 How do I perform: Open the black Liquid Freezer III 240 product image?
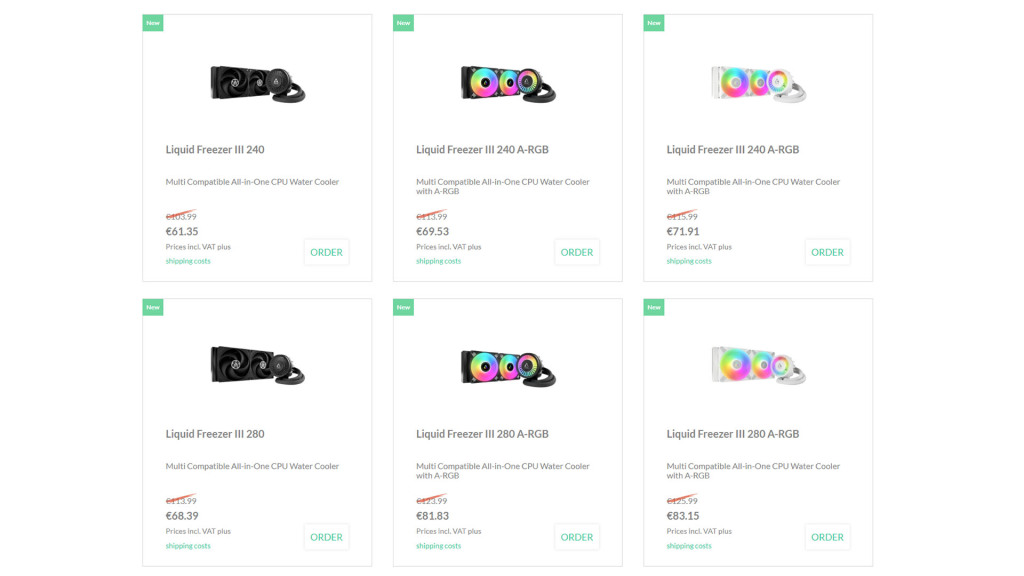click(257, 82)
